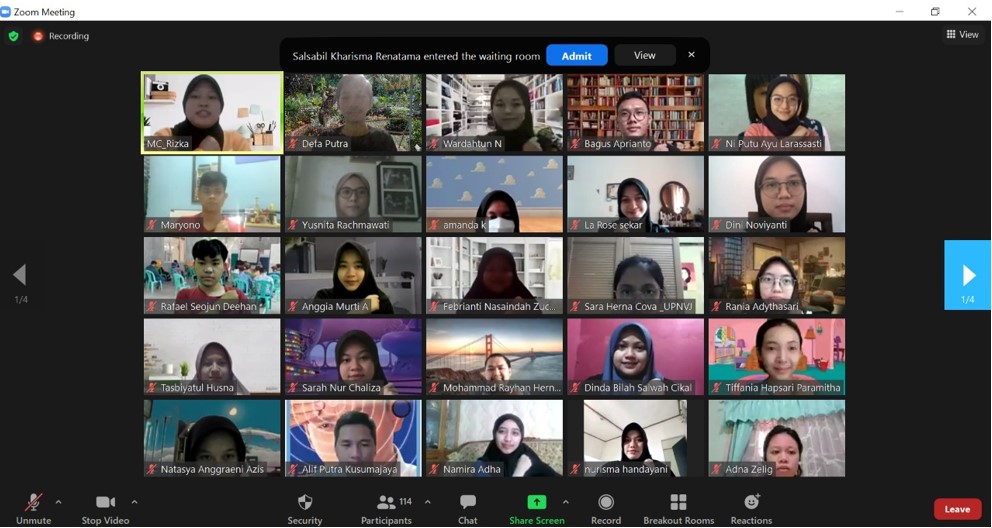This screenshot has height=528, width=992.
Task: Click the green Share Screen icon
Action: coord(537,502)
